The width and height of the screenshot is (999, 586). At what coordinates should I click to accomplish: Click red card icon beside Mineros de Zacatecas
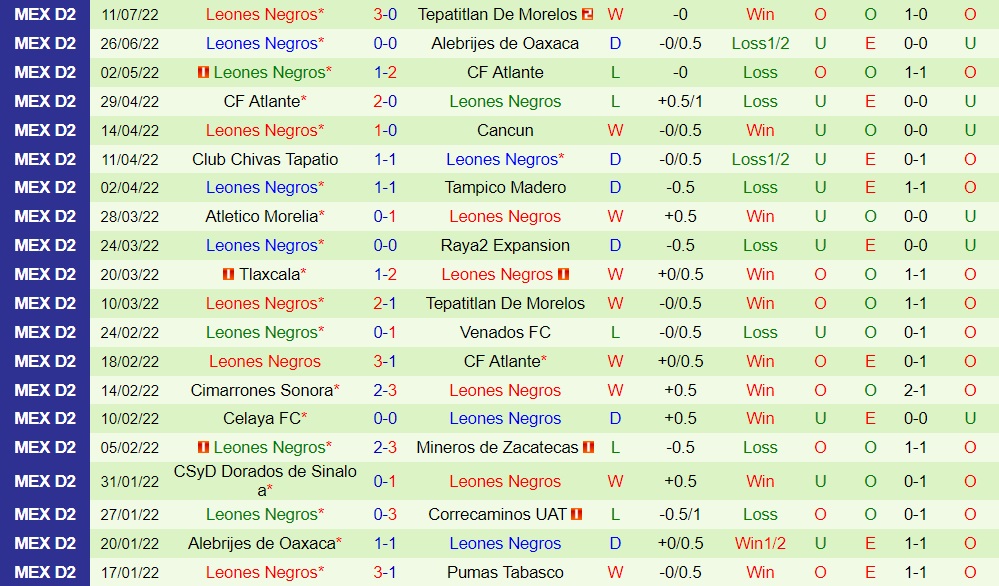pyautogui.click(x=589, y=448)
